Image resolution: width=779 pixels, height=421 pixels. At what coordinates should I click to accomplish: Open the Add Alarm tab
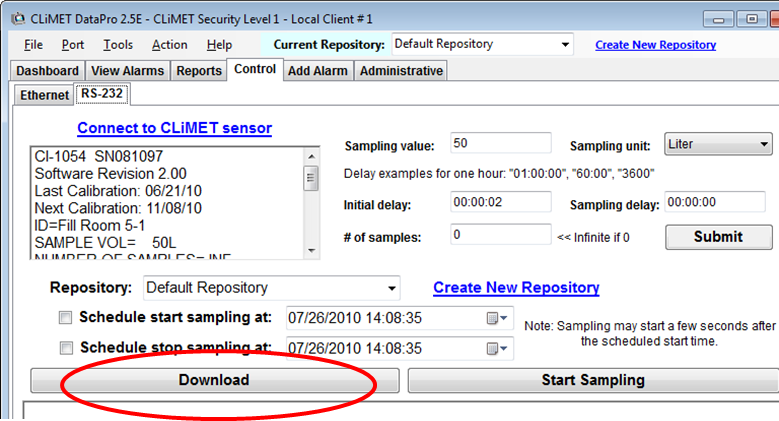318,71
